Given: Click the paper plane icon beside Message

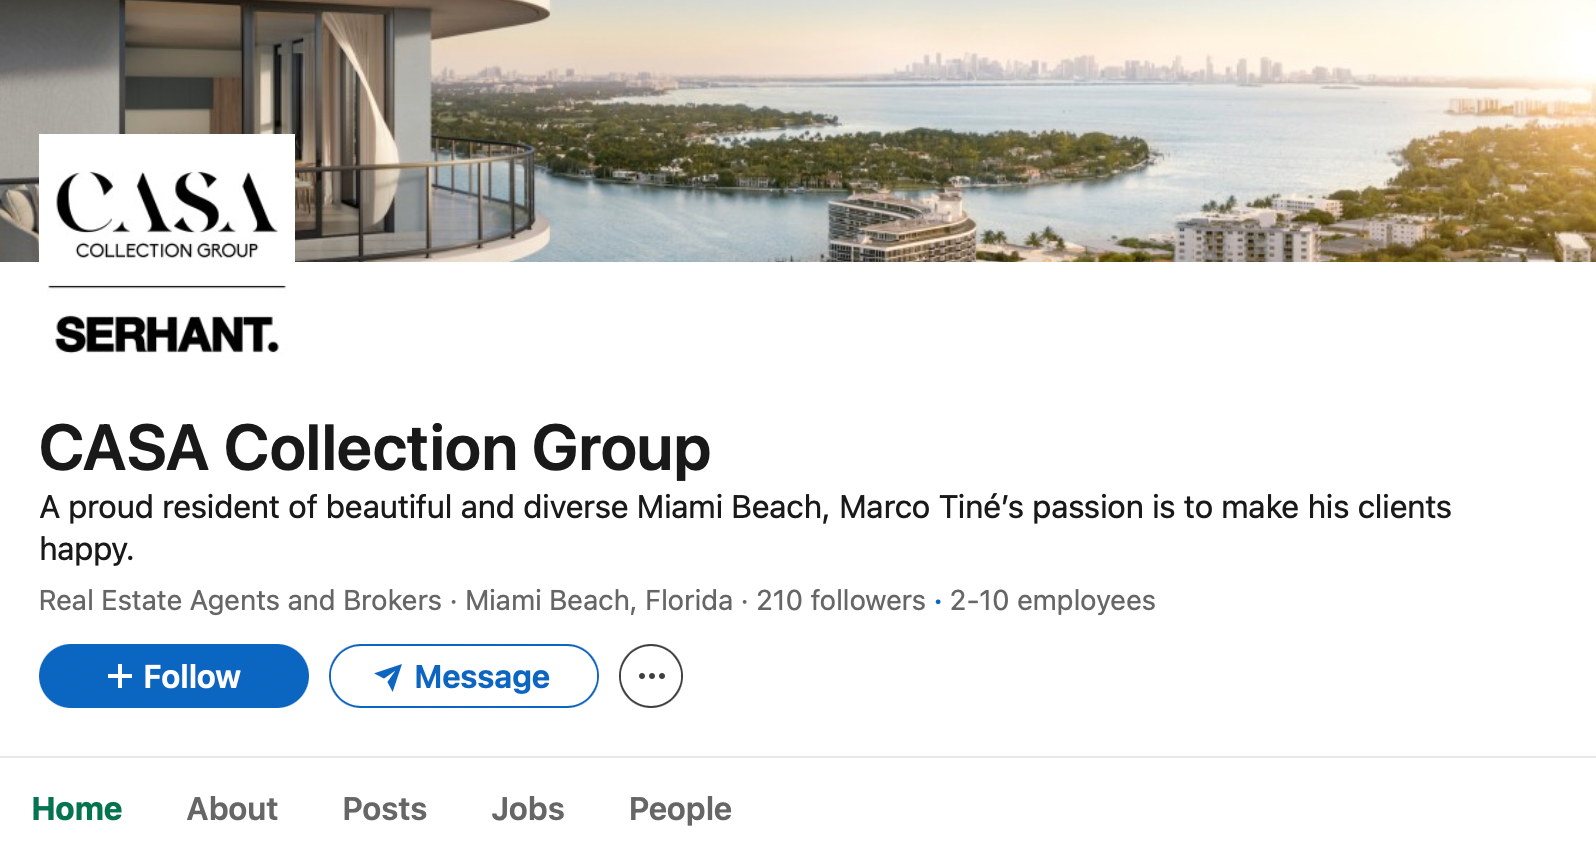Looking at the screenshot, I should pos(388,677).
